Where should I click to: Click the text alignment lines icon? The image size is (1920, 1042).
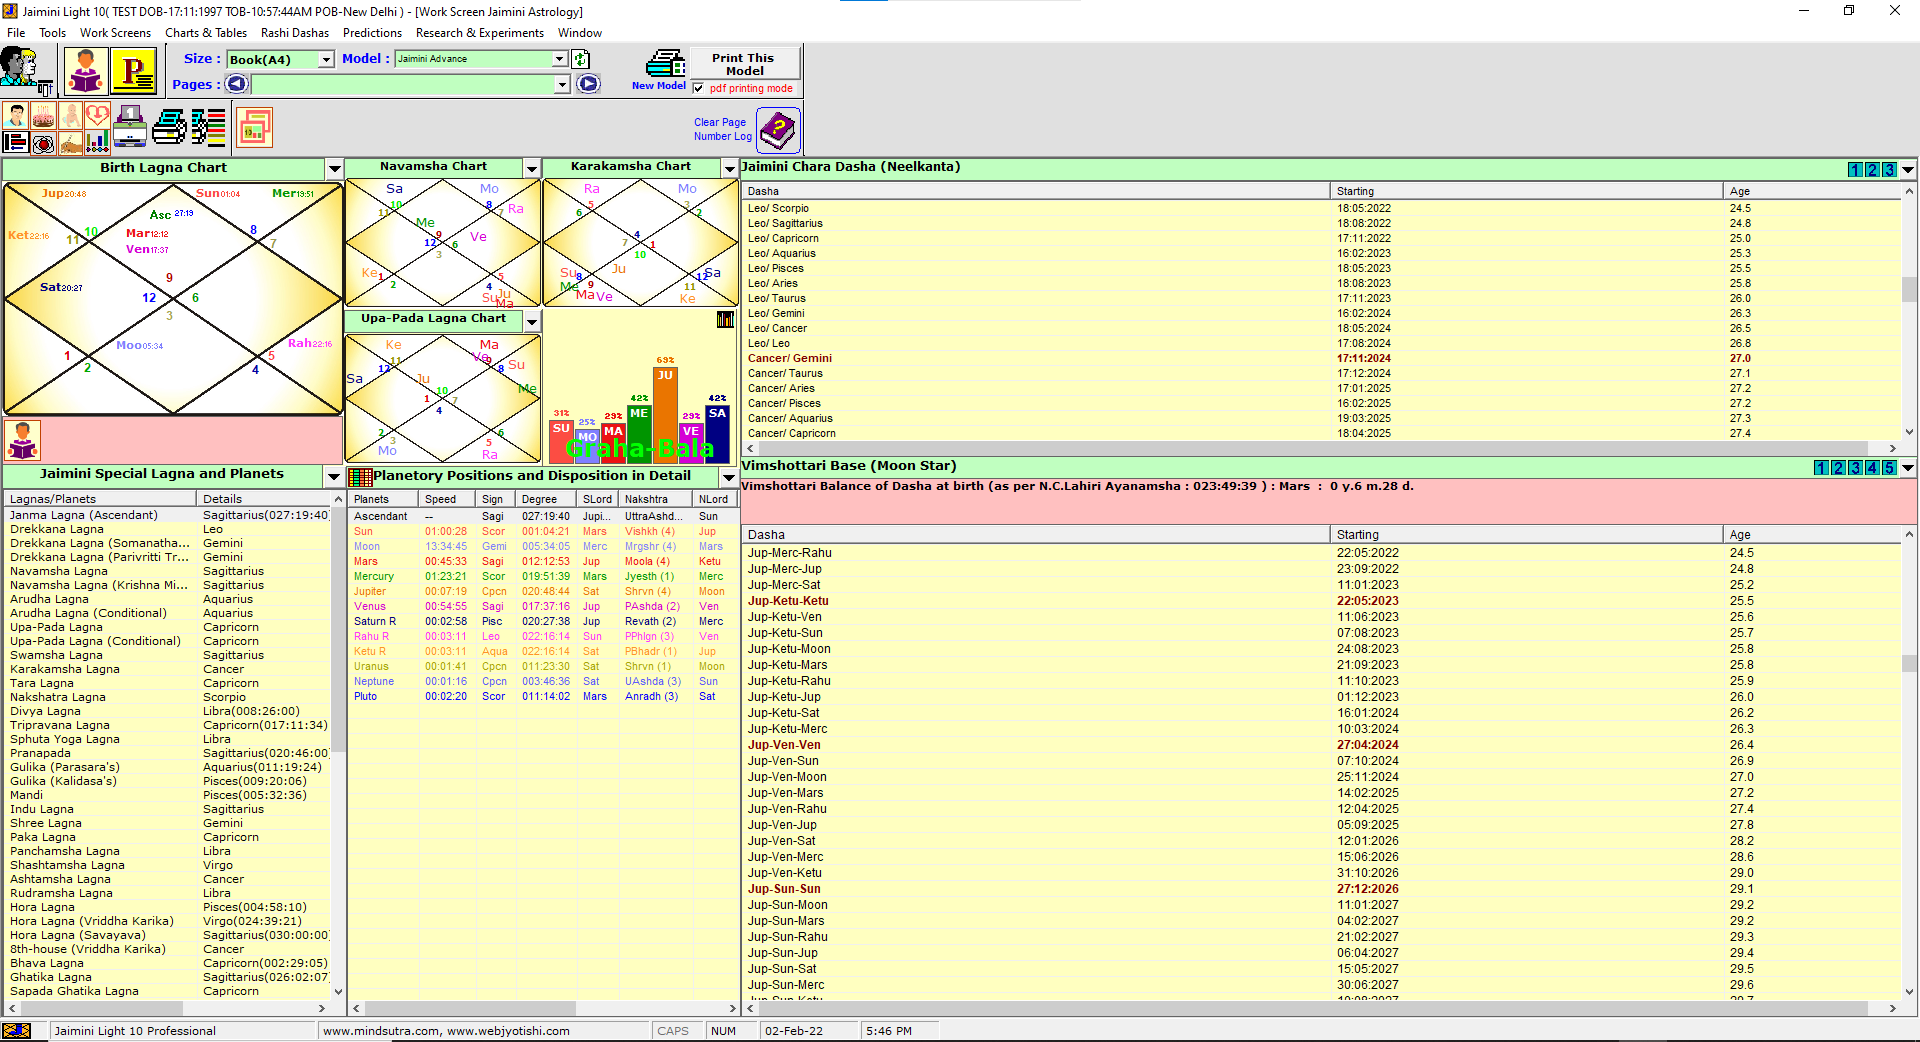coord(15,143)
